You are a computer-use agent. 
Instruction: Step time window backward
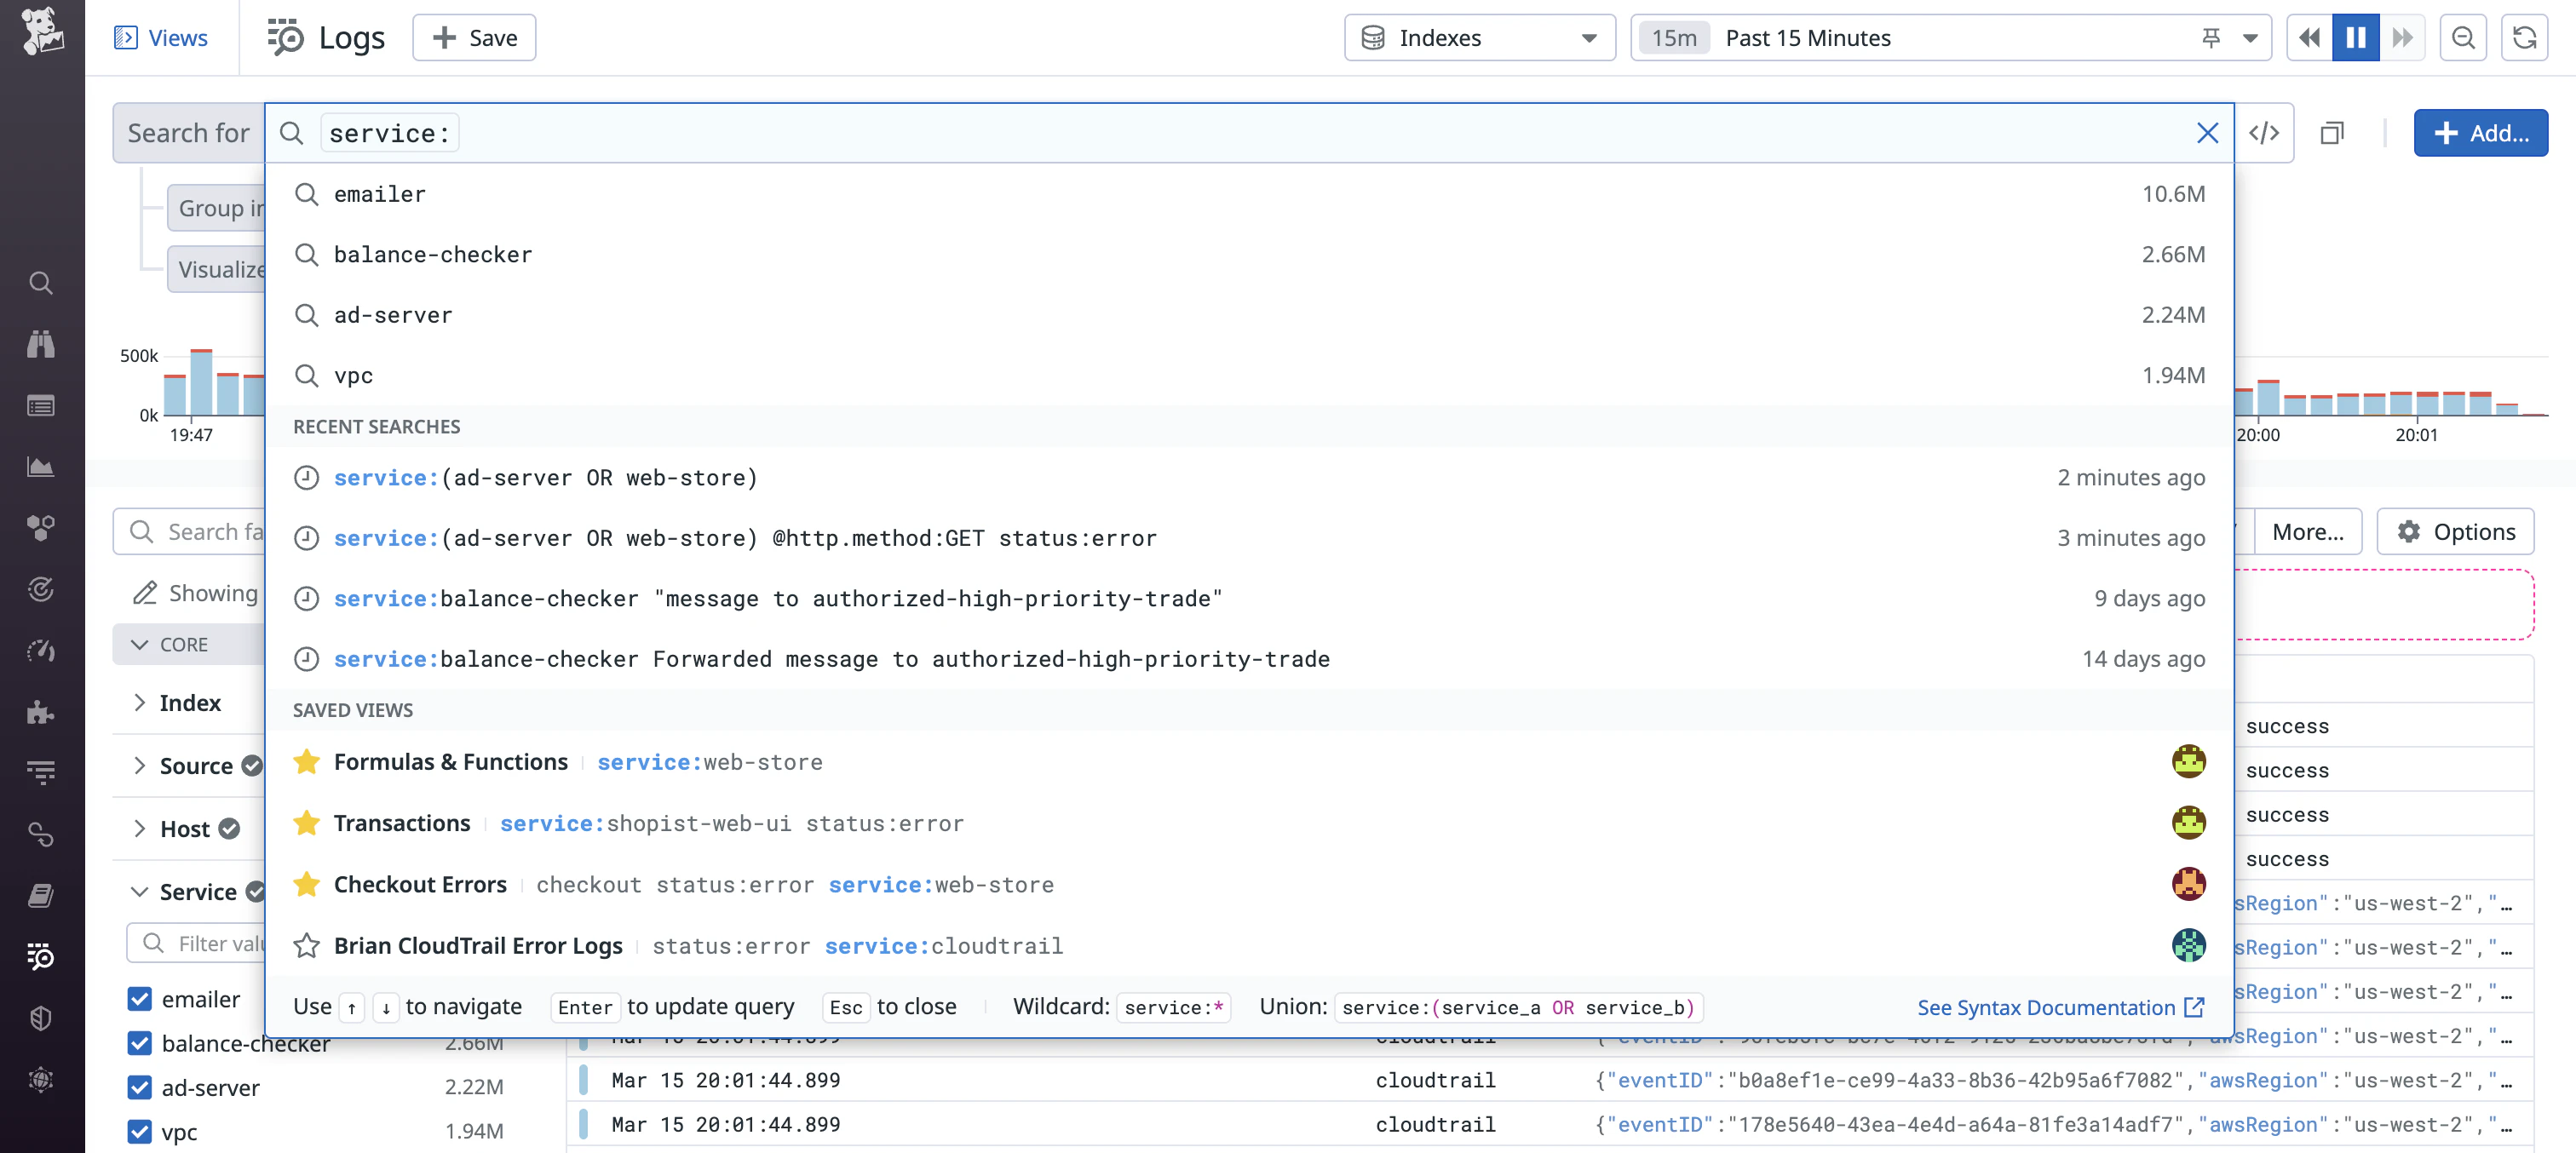[x=2309, y=38]
